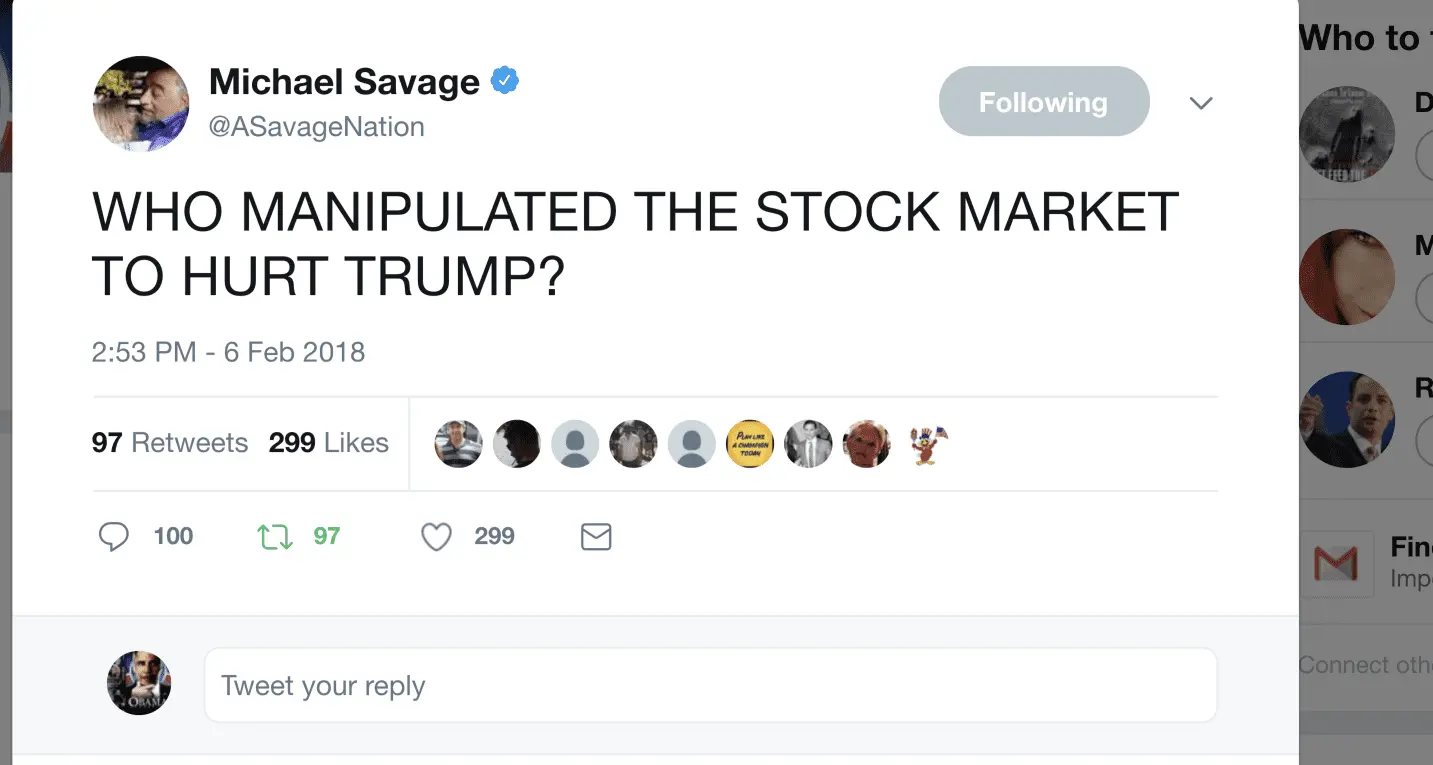1433x765 pixels.
Task: Click the first liker avatar in row
Action: [458, 443]
